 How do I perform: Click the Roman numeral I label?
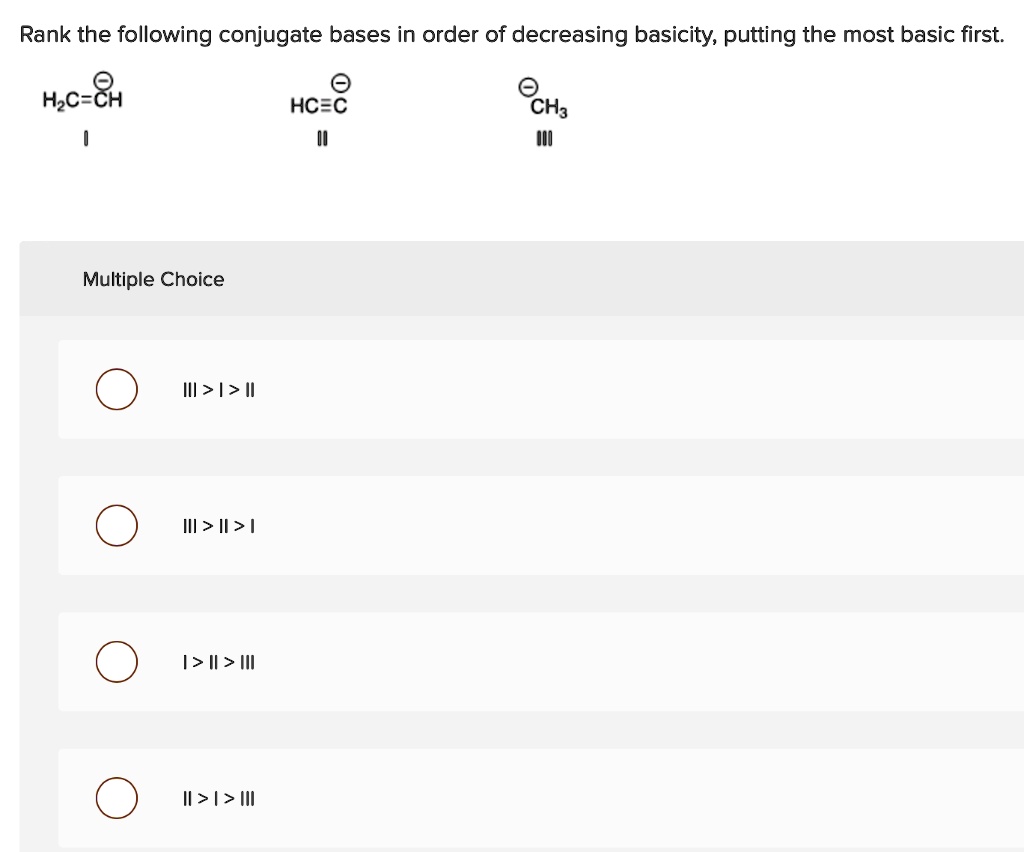85,138
